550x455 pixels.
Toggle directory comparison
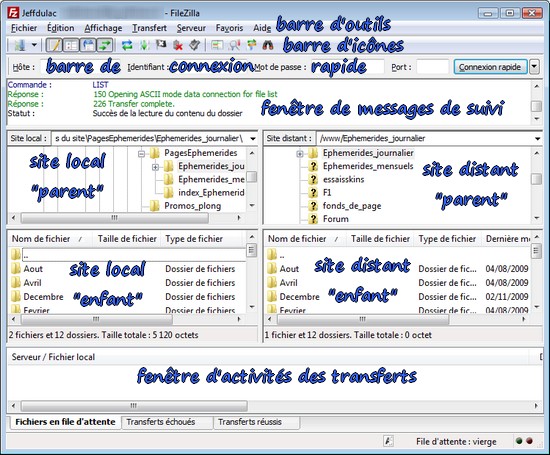click(x=234, y=45)
